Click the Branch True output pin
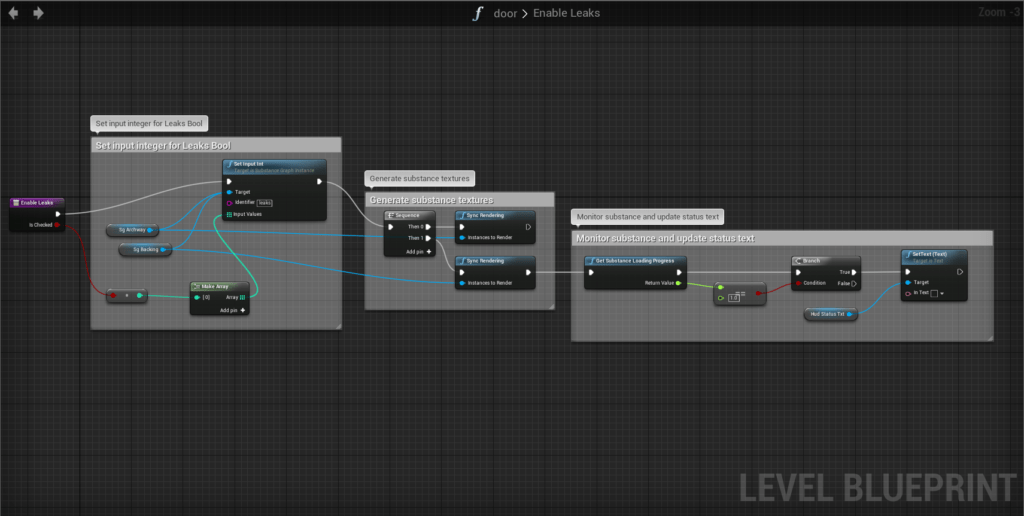The height and width of the screenshot is (516, 1024). click(854, 272)
